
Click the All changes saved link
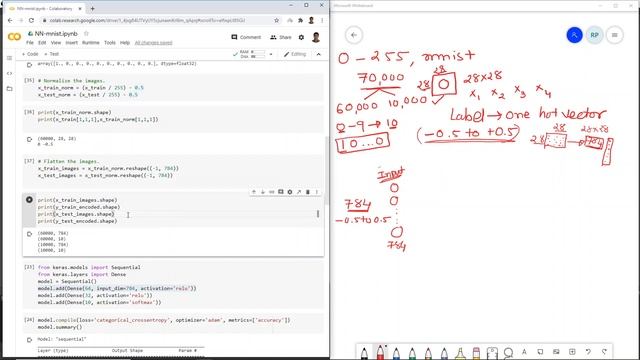coord(153,42)
